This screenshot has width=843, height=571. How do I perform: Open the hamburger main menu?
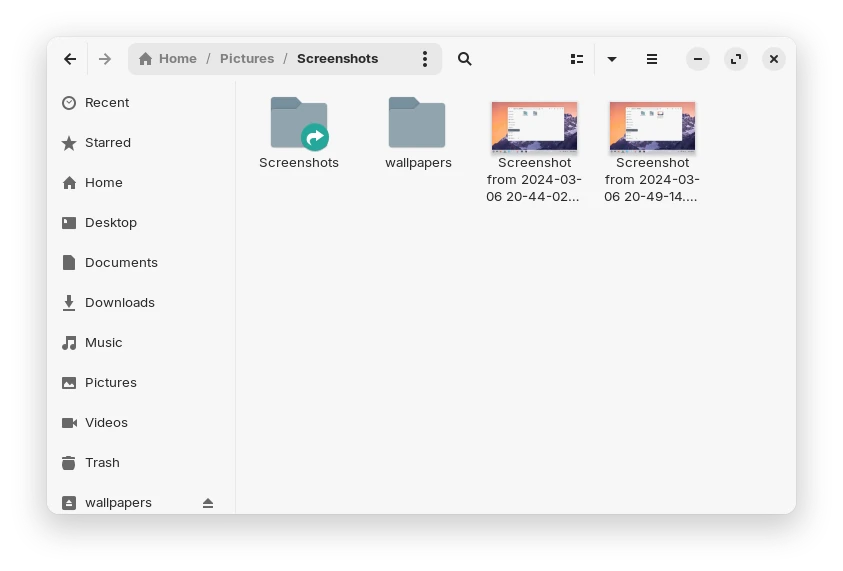click(x=652, y=59)
